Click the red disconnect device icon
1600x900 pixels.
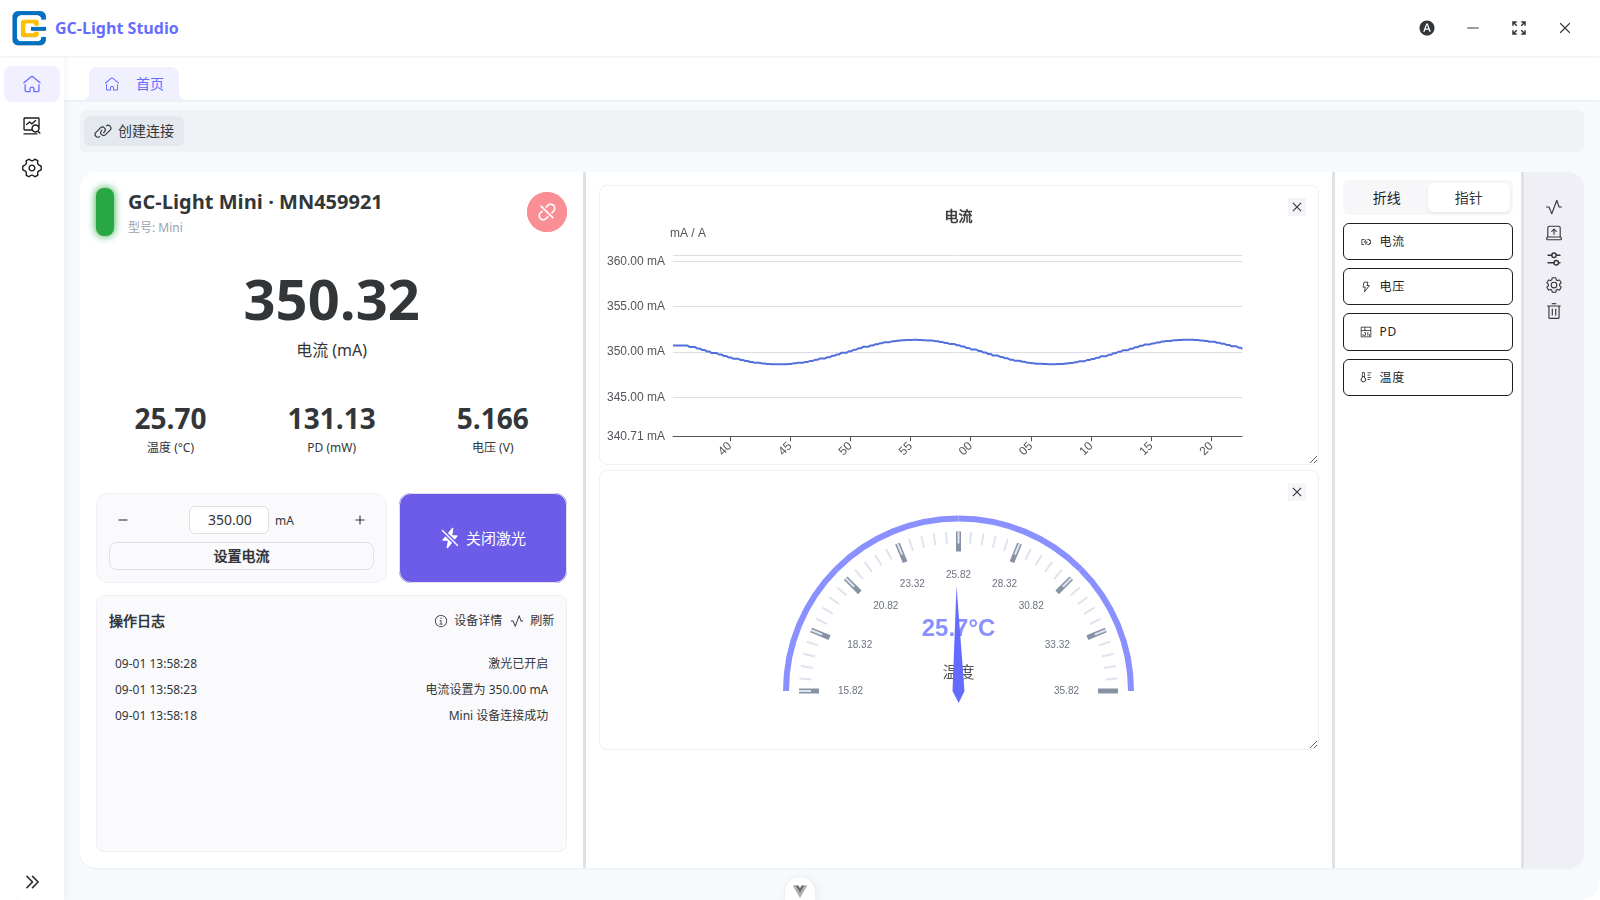(547, 212)
